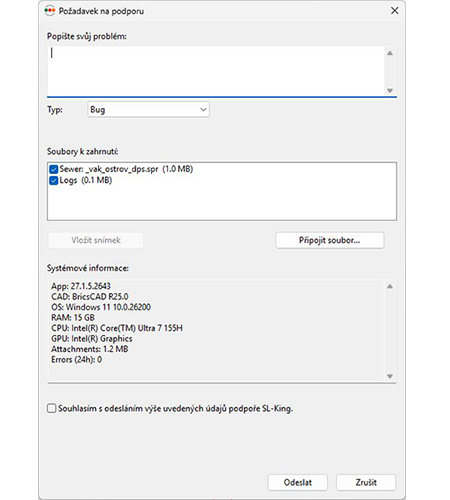
Task: Click empty area of Soubory k zahrnutí list
Action: [222, 203]
